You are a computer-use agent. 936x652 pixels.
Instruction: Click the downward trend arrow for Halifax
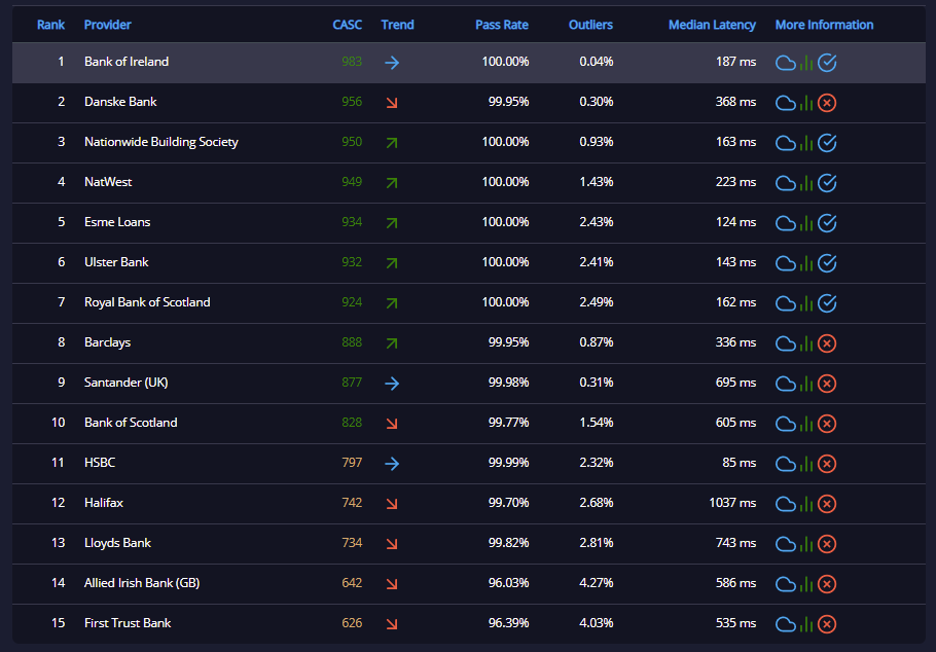392,503
